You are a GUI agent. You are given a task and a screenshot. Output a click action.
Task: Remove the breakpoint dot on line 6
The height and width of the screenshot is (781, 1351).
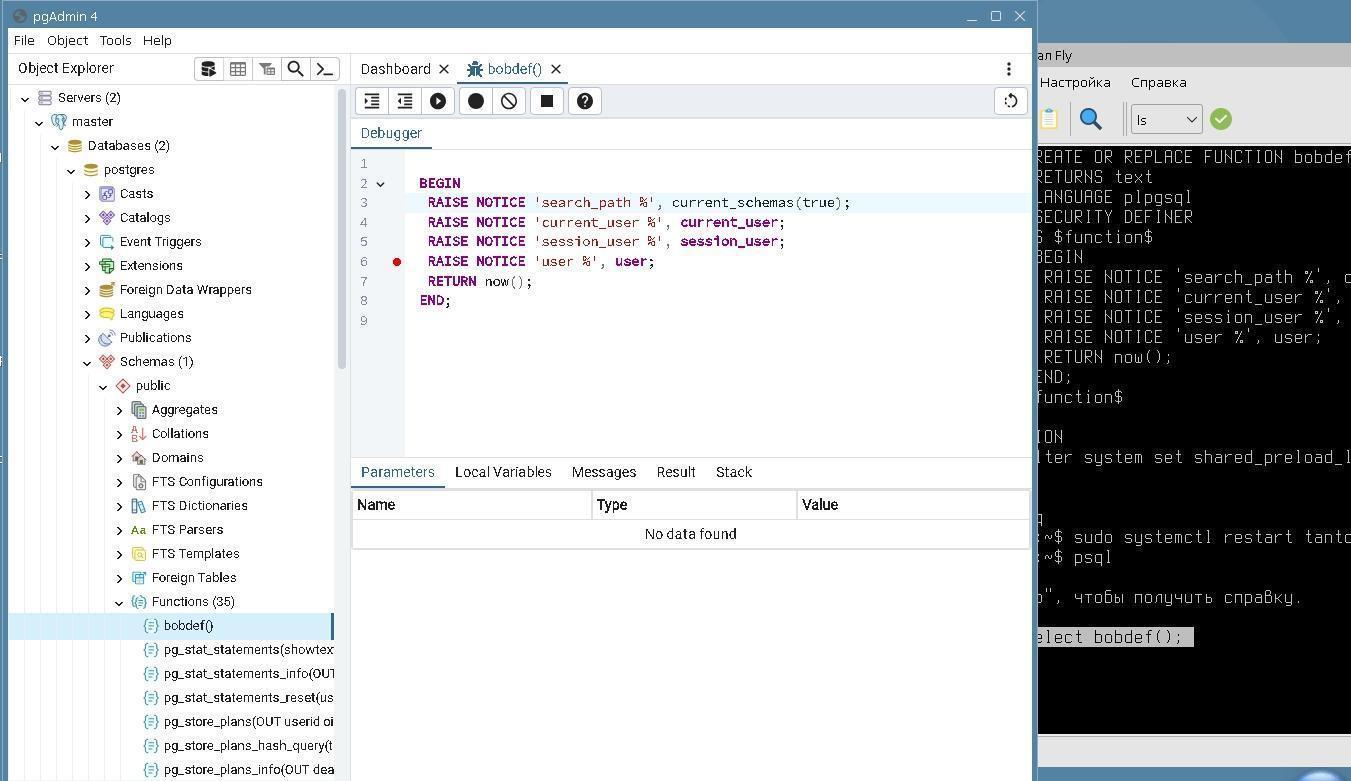point(397,262)
